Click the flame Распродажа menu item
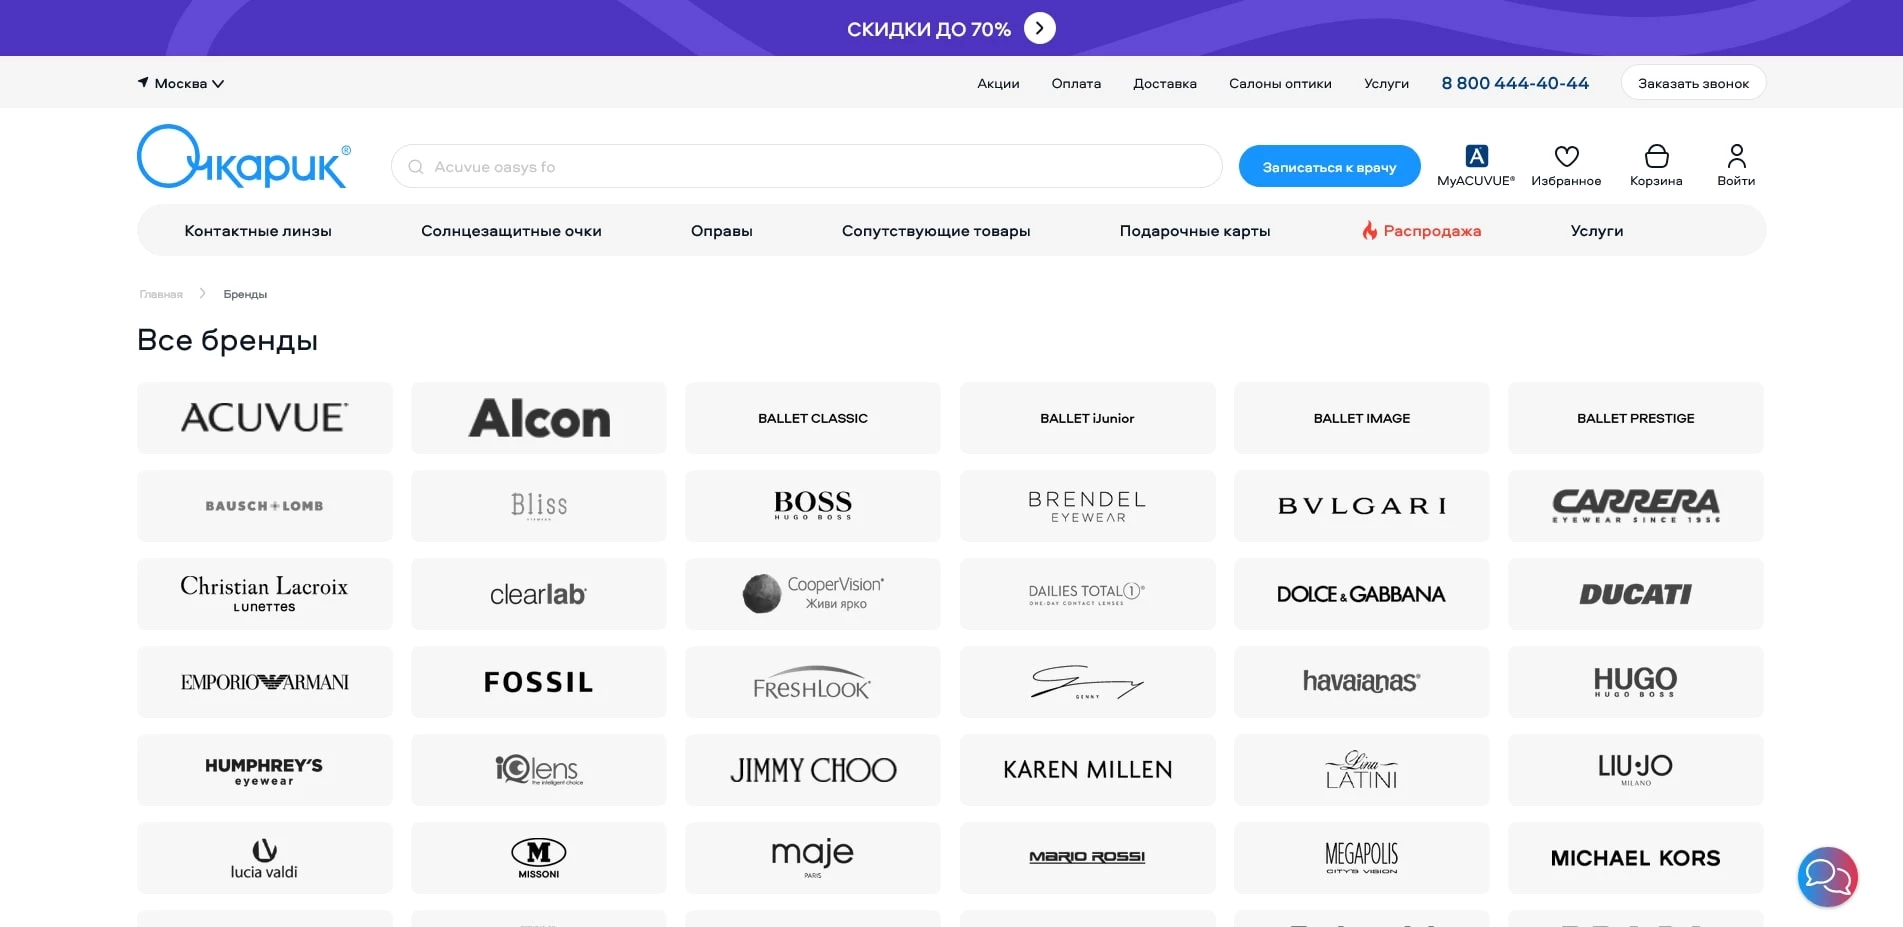Screen dimensions: 1903x927 coord(1421,231)
